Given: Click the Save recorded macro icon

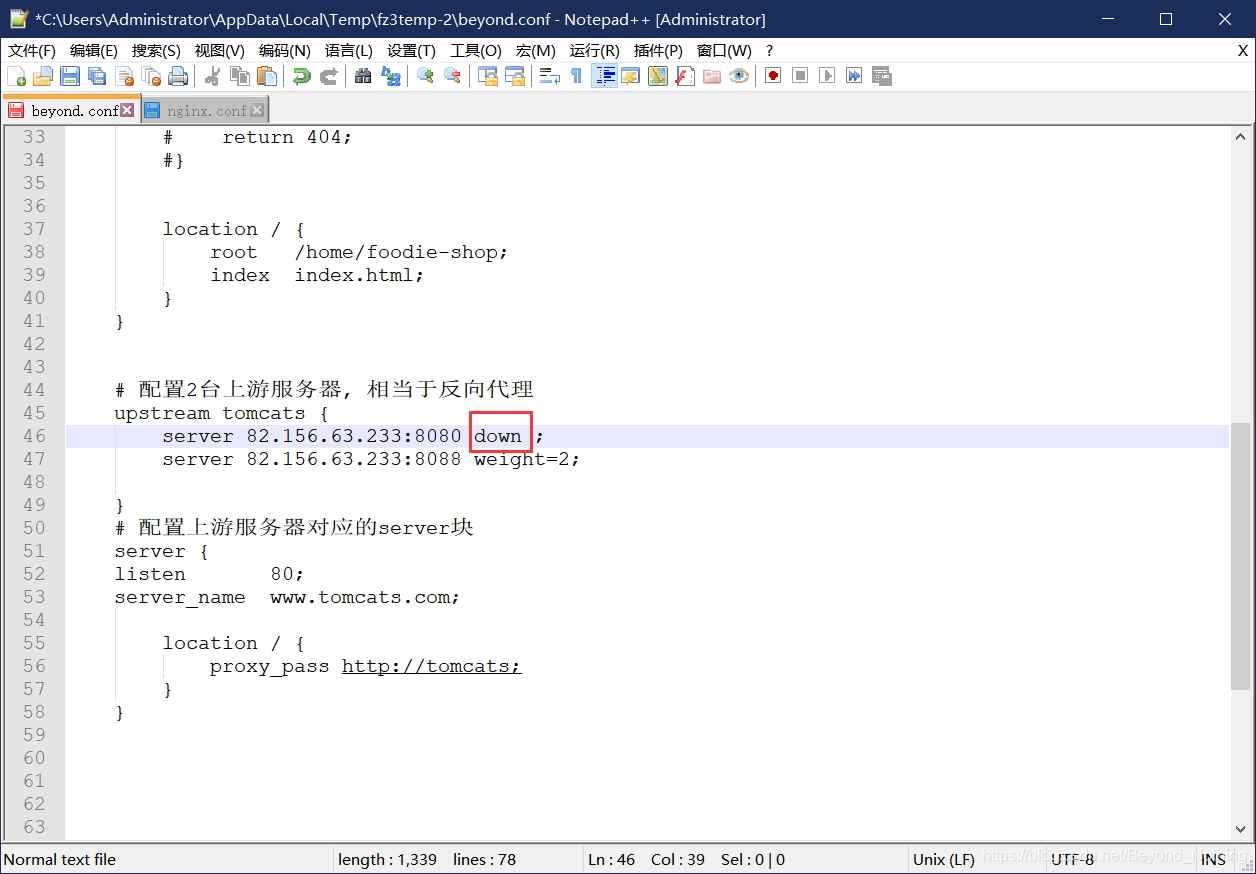Looking at the screenshot, I should [881, 76].
